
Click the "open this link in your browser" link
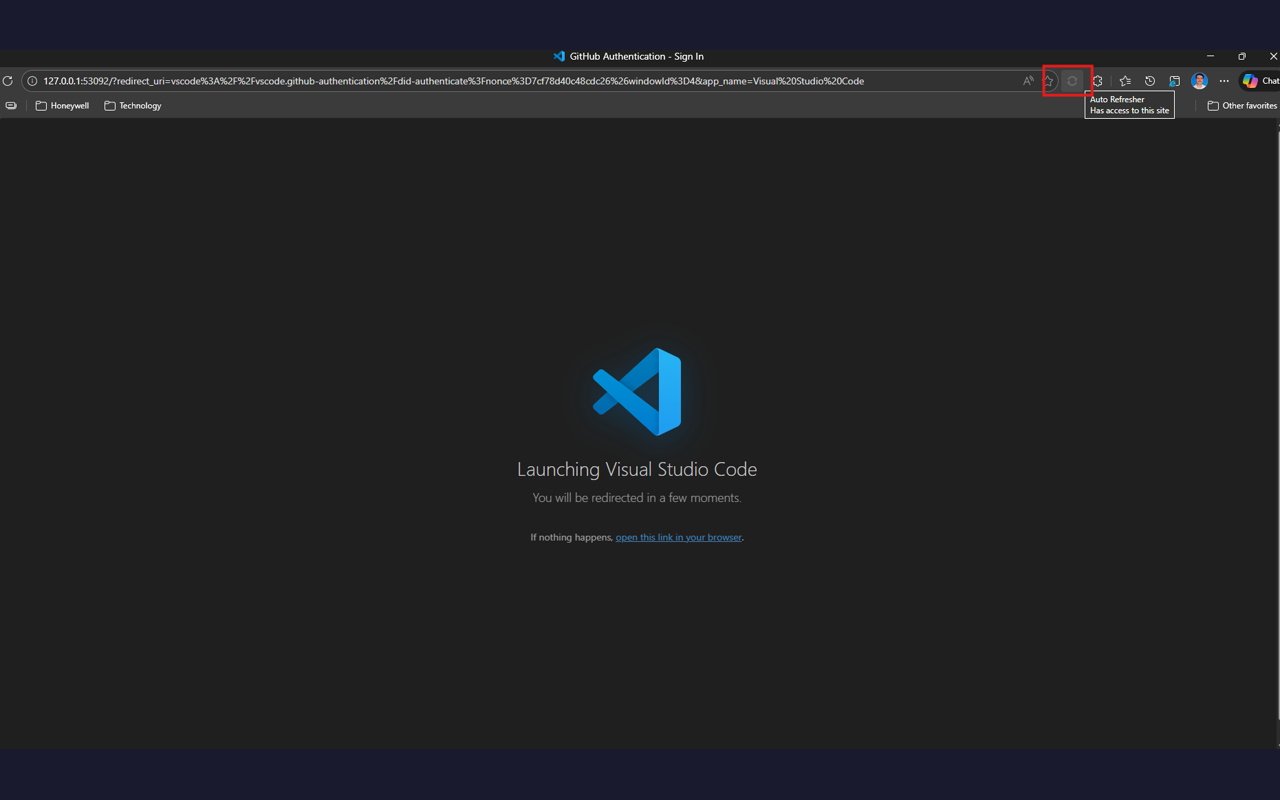[x=679, y=537]
